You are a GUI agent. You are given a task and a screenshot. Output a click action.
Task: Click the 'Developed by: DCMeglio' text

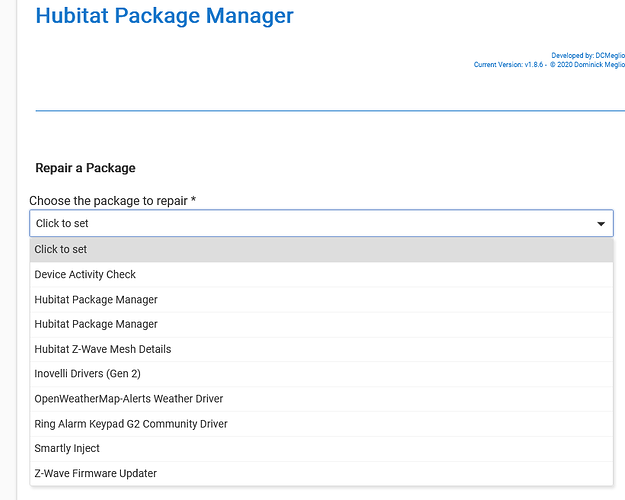click(588, 55)
